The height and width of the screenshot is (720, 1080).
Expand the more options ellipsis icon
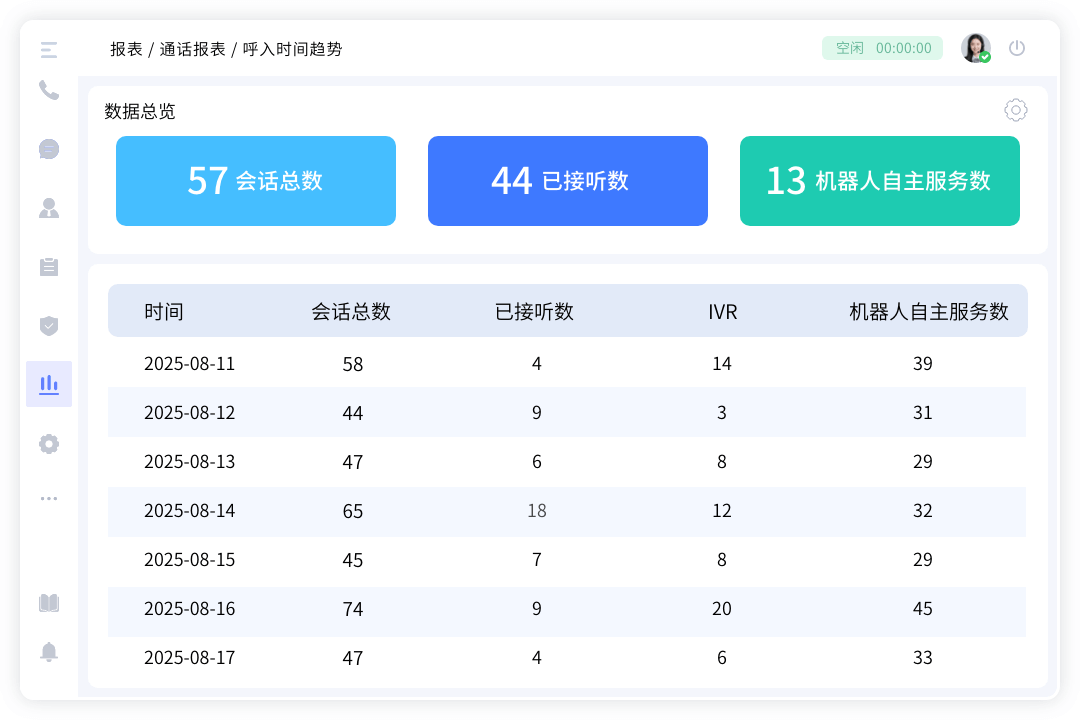tap(49, 498)
